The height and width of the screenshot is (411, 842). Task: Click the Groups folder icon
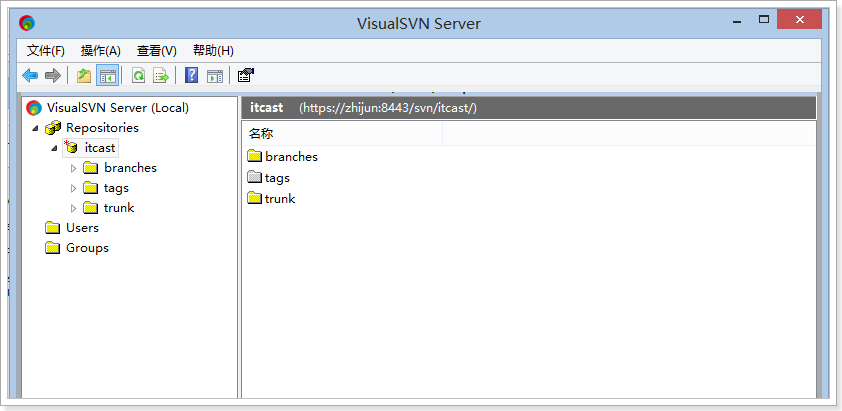pos(52,248)
